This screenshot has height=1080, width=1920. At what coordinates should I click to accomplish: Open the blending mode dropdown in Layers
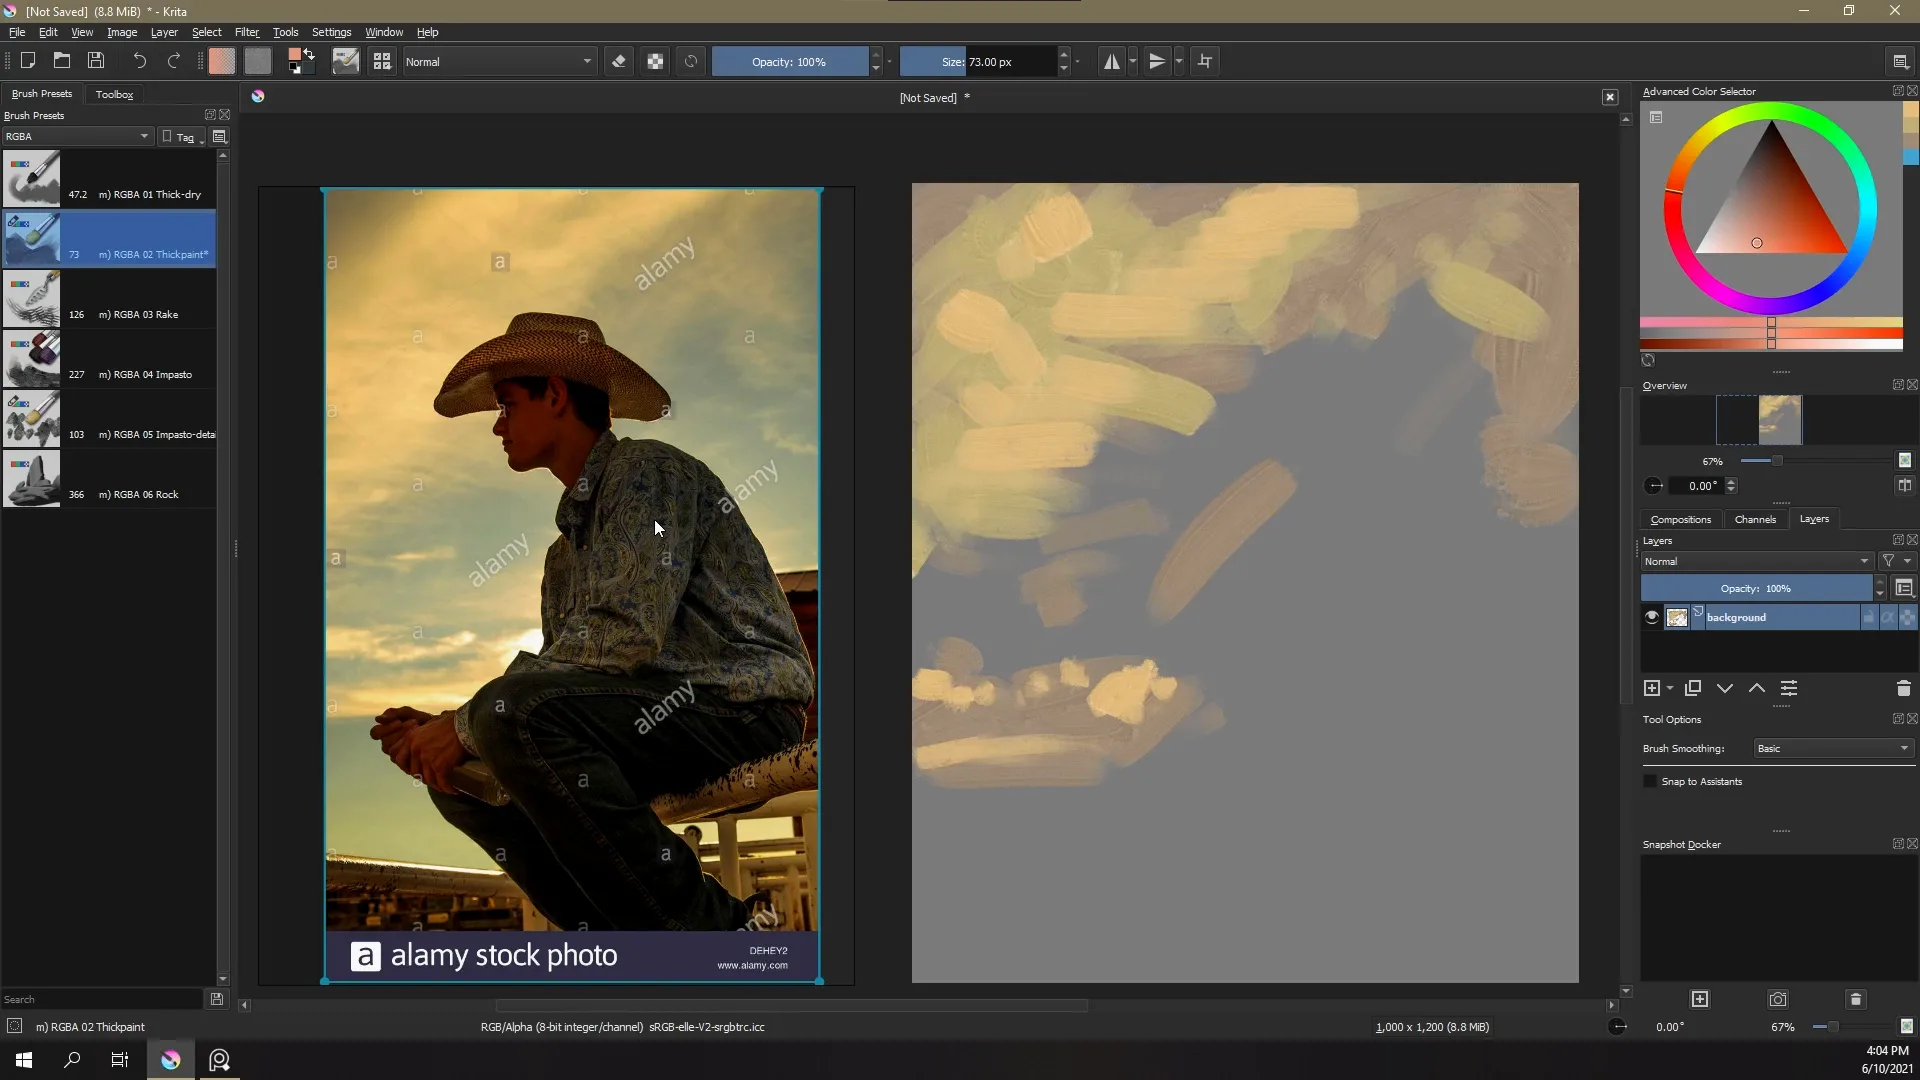click(1754, 562)
